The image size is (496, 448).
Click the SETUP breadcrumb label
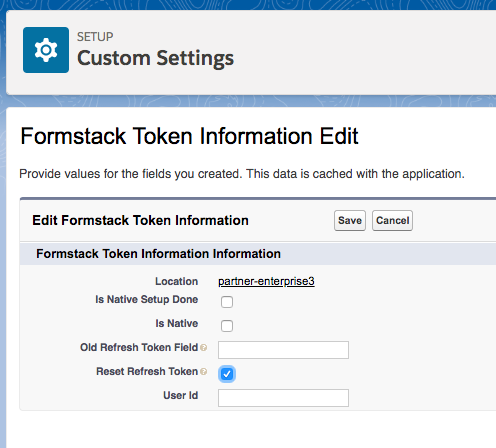tap(95, 37)
